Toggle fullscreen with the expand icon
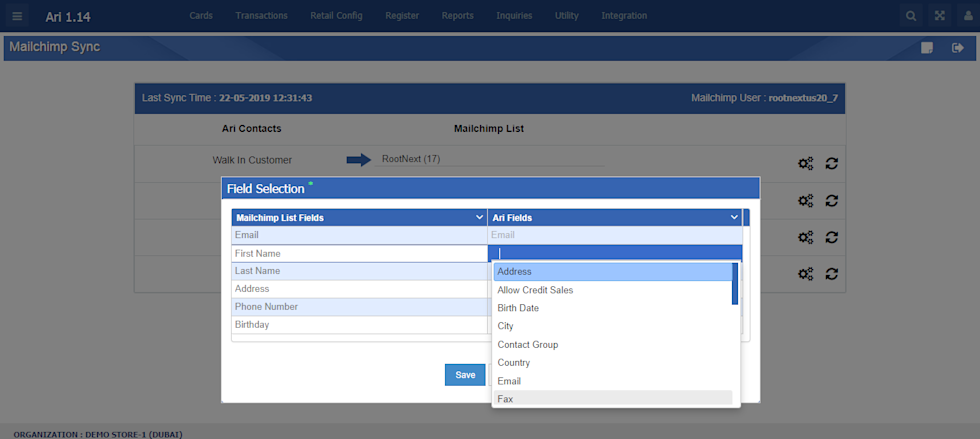 click(x=939, y=16)
